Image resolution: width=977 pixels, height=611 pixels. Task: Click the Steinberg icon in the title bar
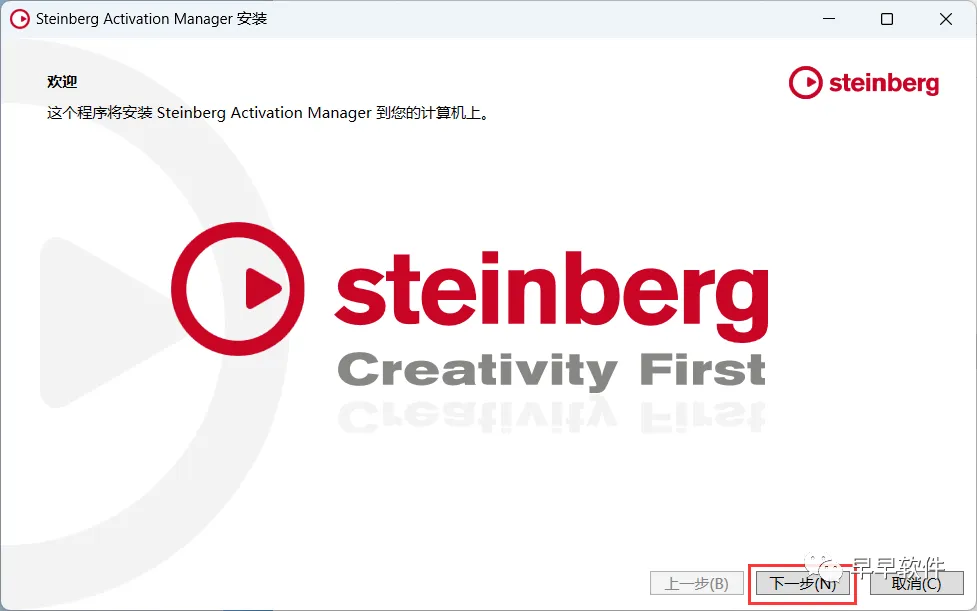coord(19,19)
